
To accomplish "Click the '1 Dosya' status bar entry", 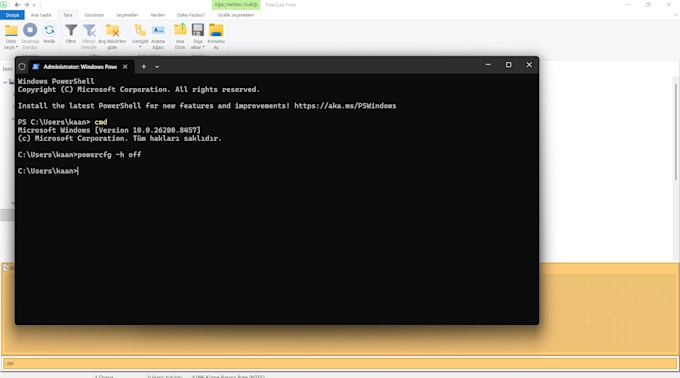I will (104, 376).
